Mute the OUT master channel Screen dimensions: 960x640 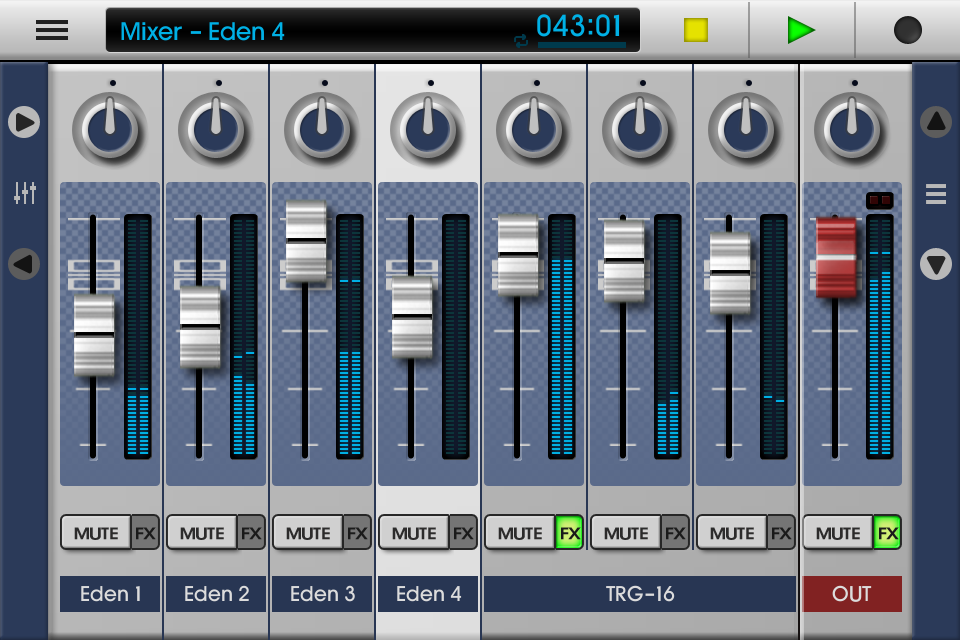click(x=837, y=533)
